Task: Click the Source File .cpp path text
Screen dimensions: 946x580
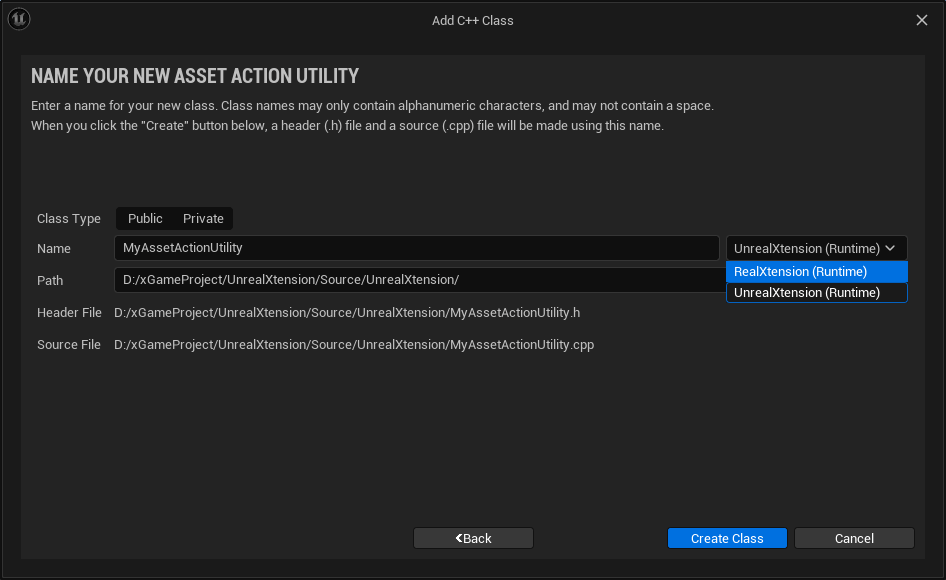Action: click(354, 345)
